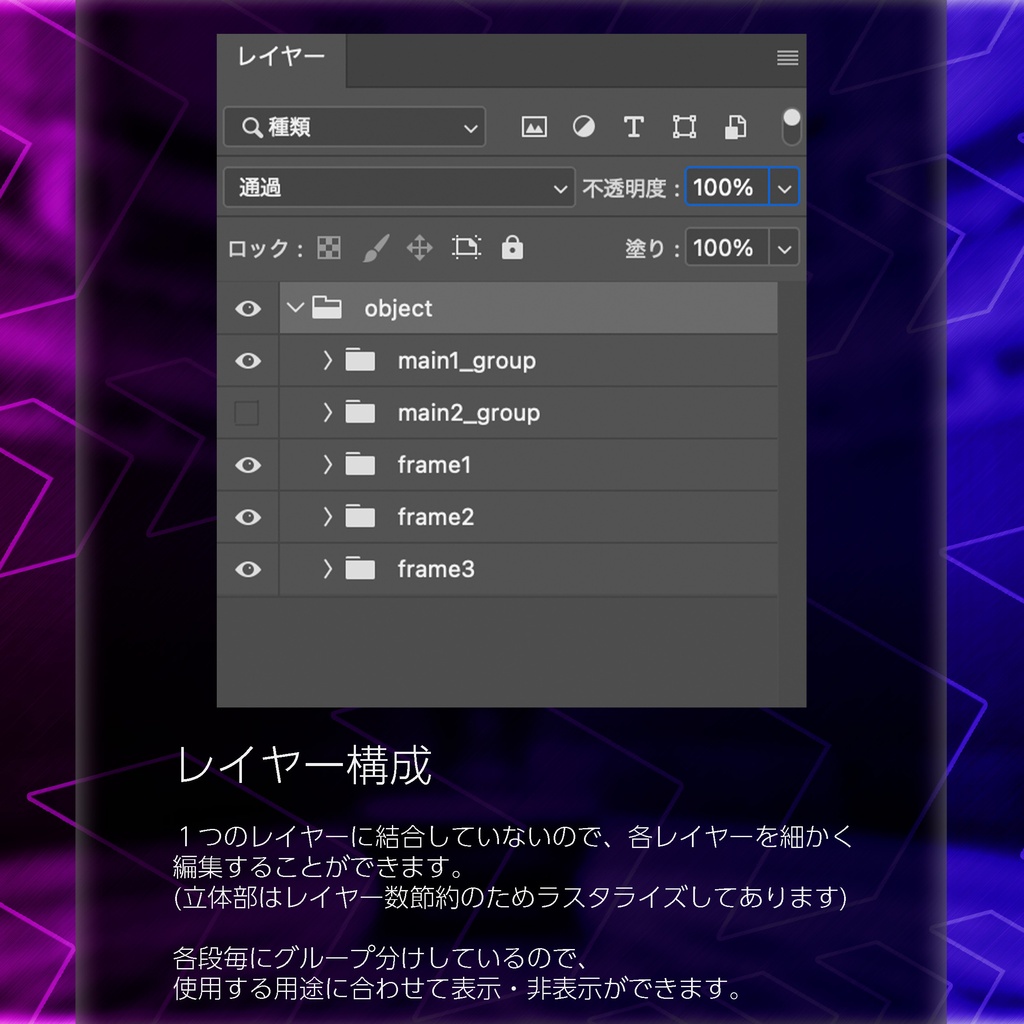1024x1024 pixels.
Task: Show the hidden main2_group layer group
Action: point(247,413)
